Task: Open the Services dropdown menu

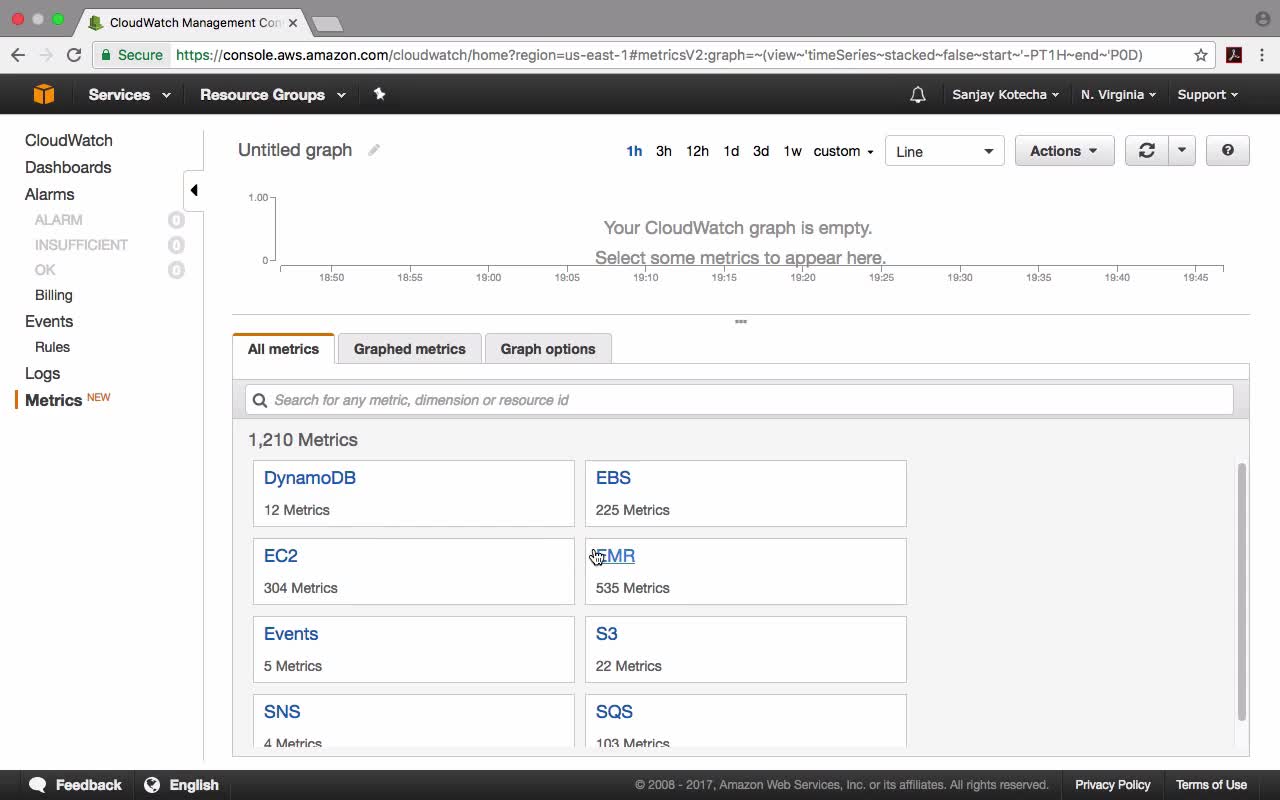Action: (x=129, y=95)
